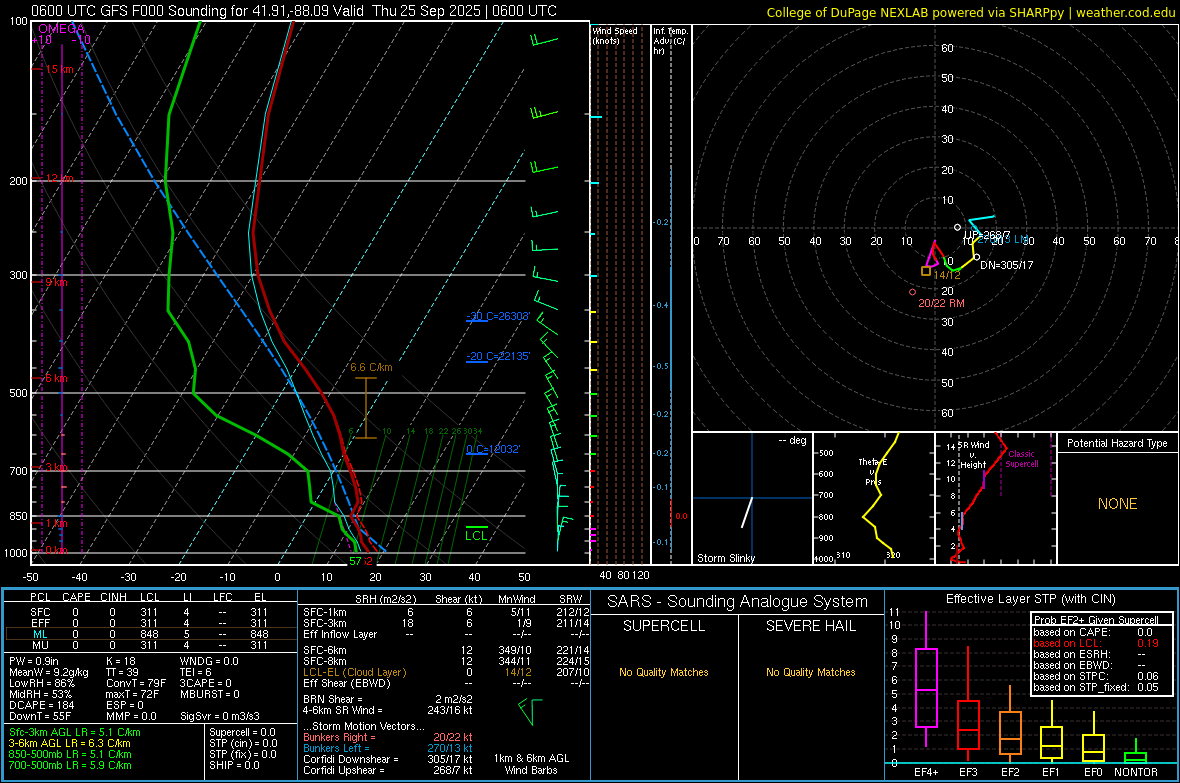
Task: Click the 'SARS - Sounding Analogue System' heading
Action: click(738, 602)
